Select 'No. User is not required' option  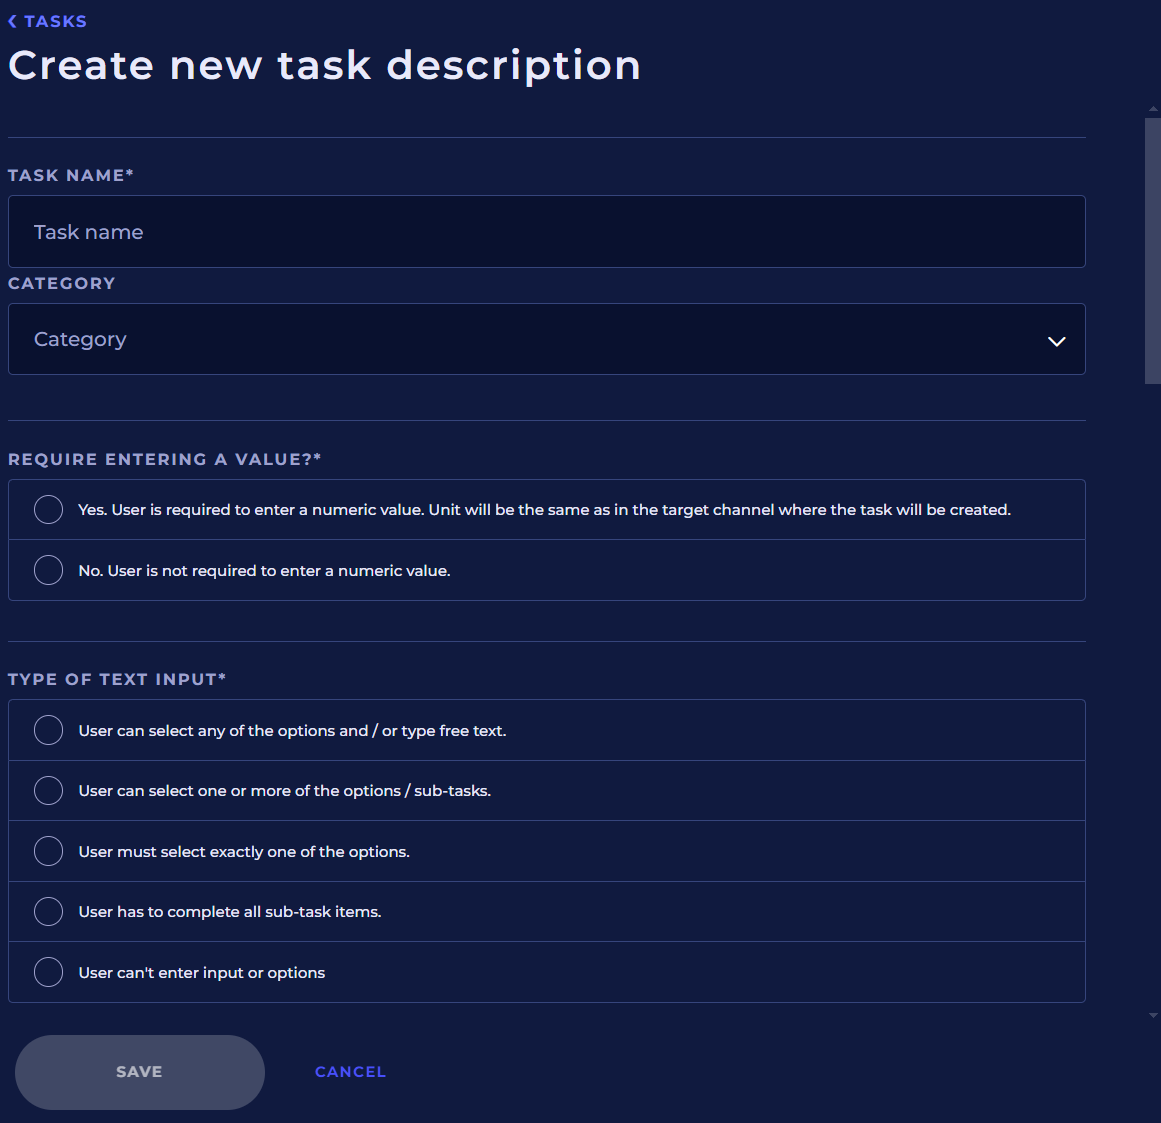point(48,570)
